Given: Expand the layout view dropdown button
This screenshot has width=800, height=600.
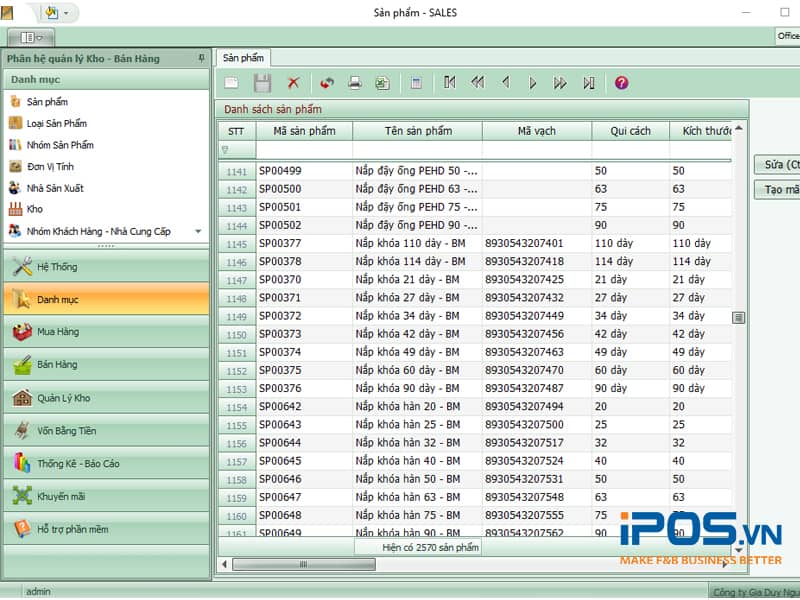Looking at the screenshot, I should 31,37.
